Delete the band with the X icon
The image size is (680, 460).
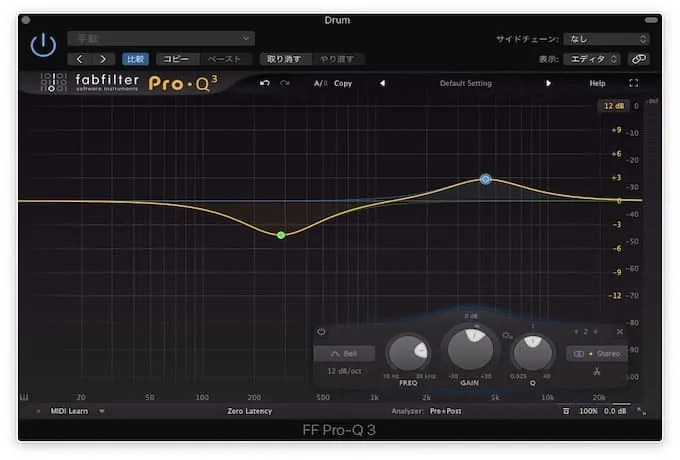coord(620,332)
